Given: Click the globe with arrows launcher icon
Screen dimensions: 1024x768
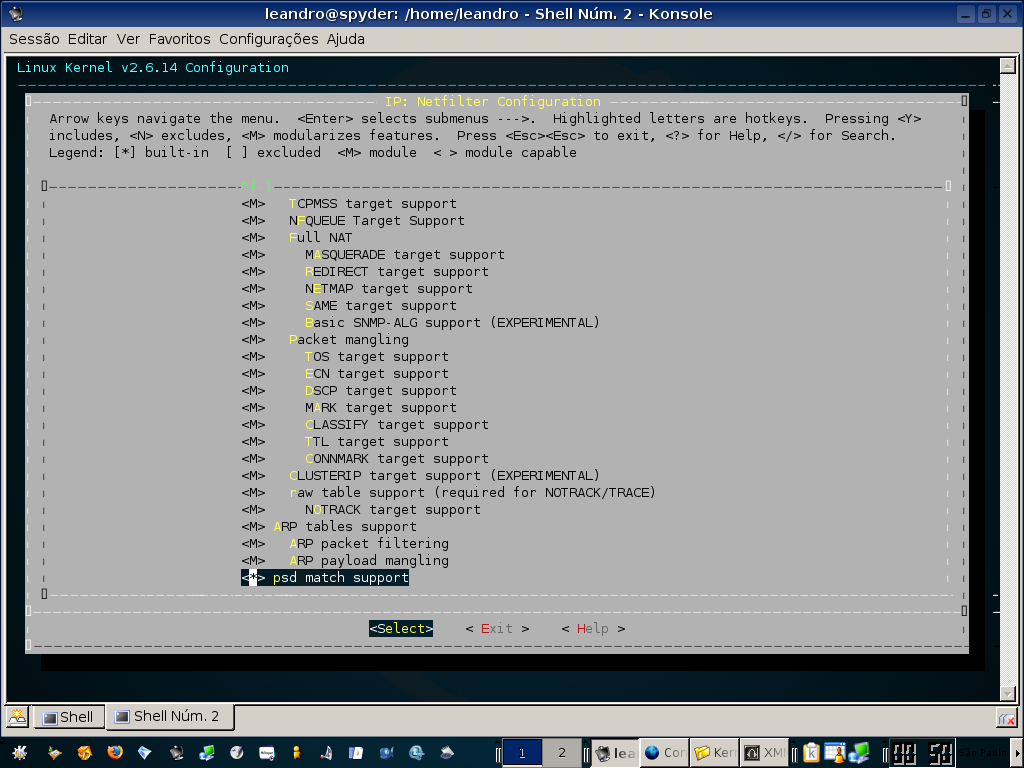Looking at the screenshot, I should tap(416, 753).
